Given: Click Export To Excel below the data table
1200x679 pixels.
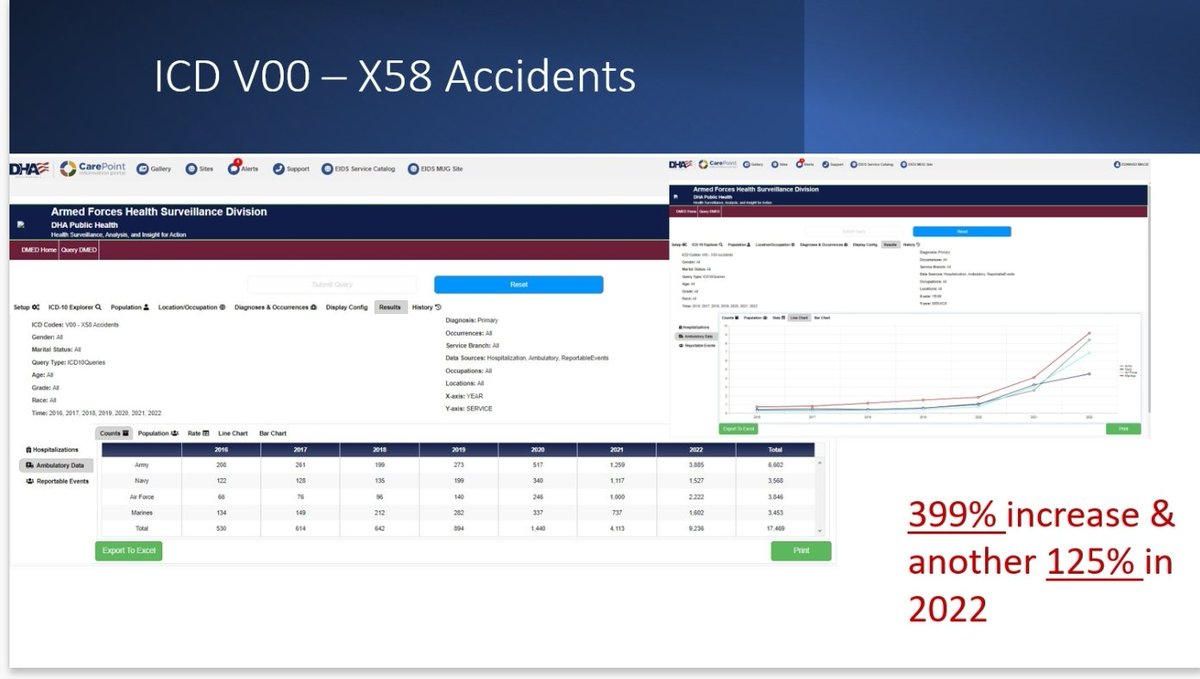Looking at the screenshot, I should coord(127,551).
